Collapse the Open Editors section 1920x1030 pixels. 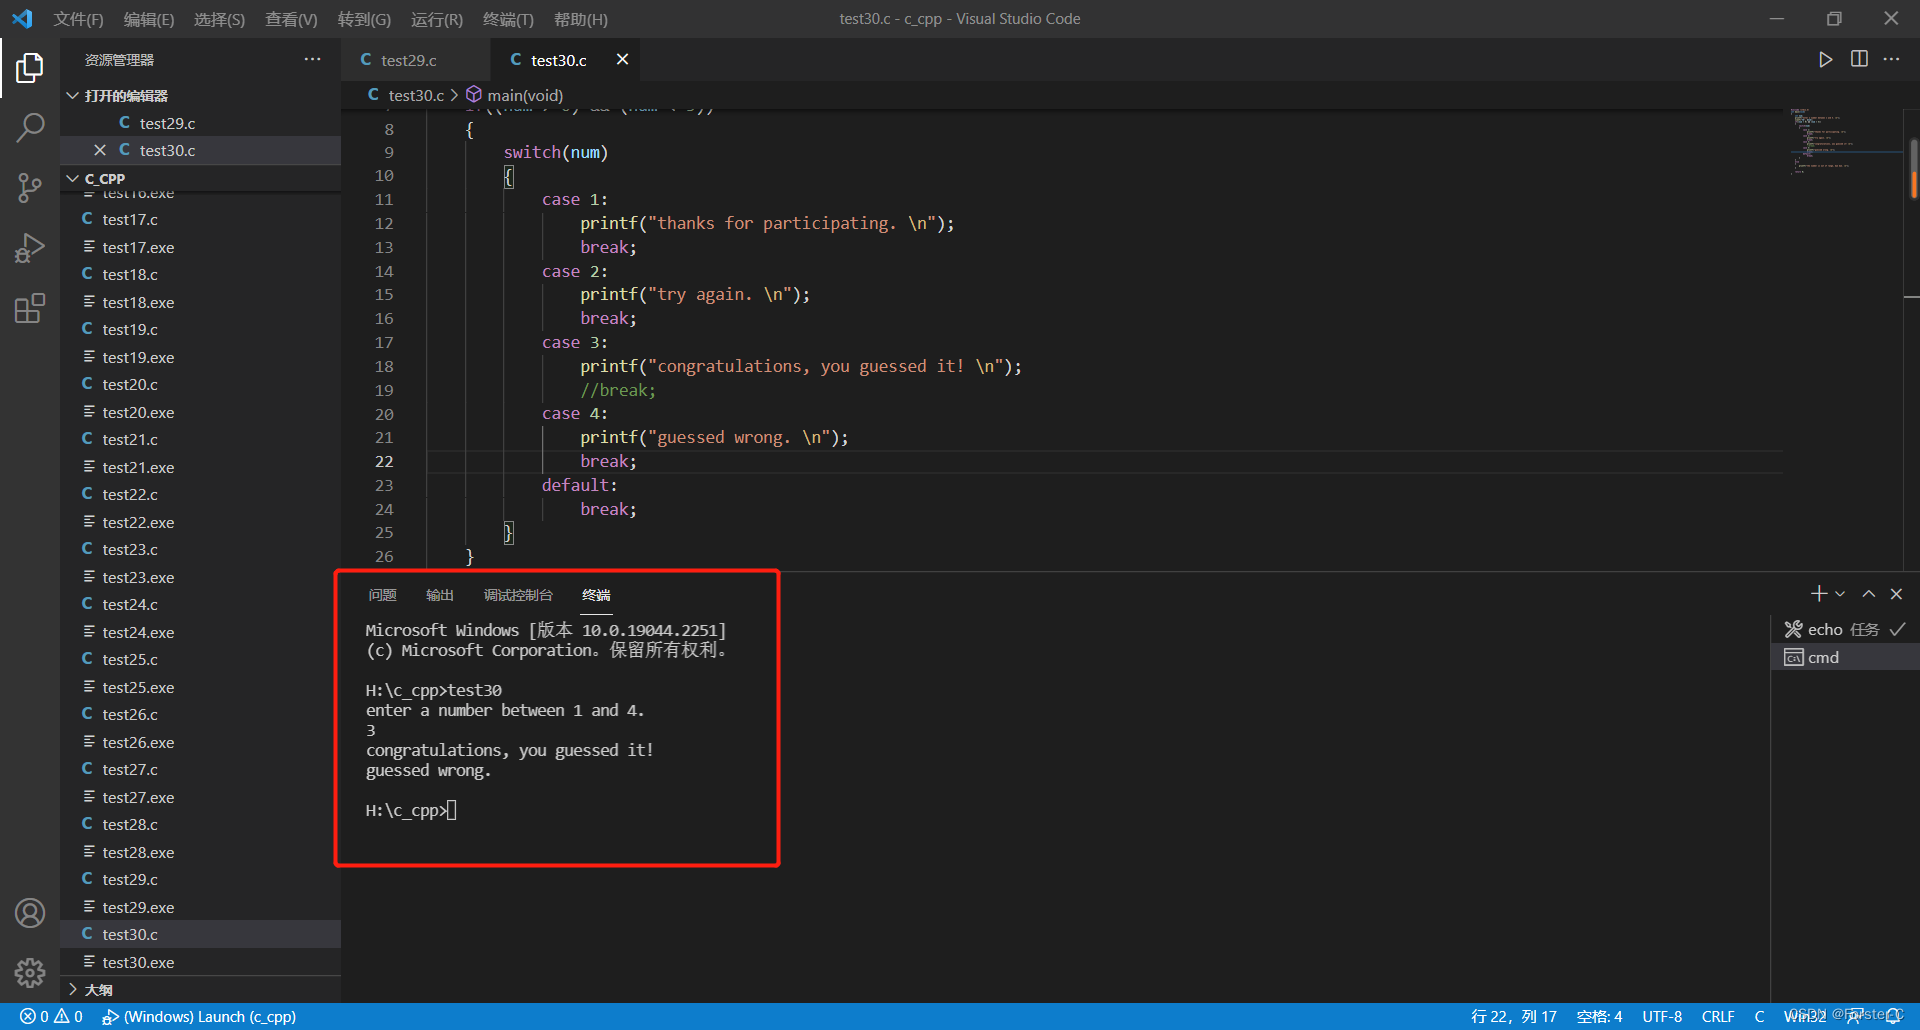[x=200, y=96]
